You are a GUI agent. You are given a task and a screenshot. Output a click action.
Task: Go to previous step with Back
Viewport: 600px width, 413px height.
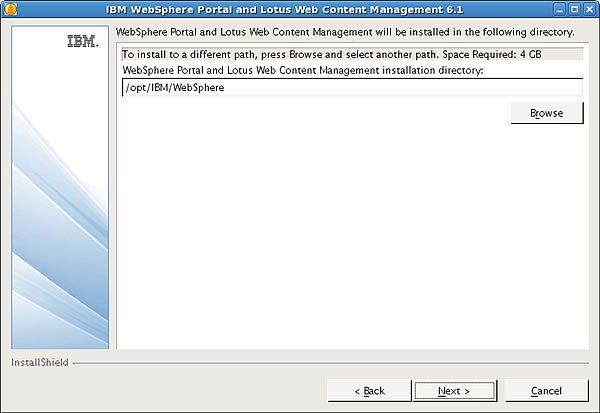[x=369, y=391]
